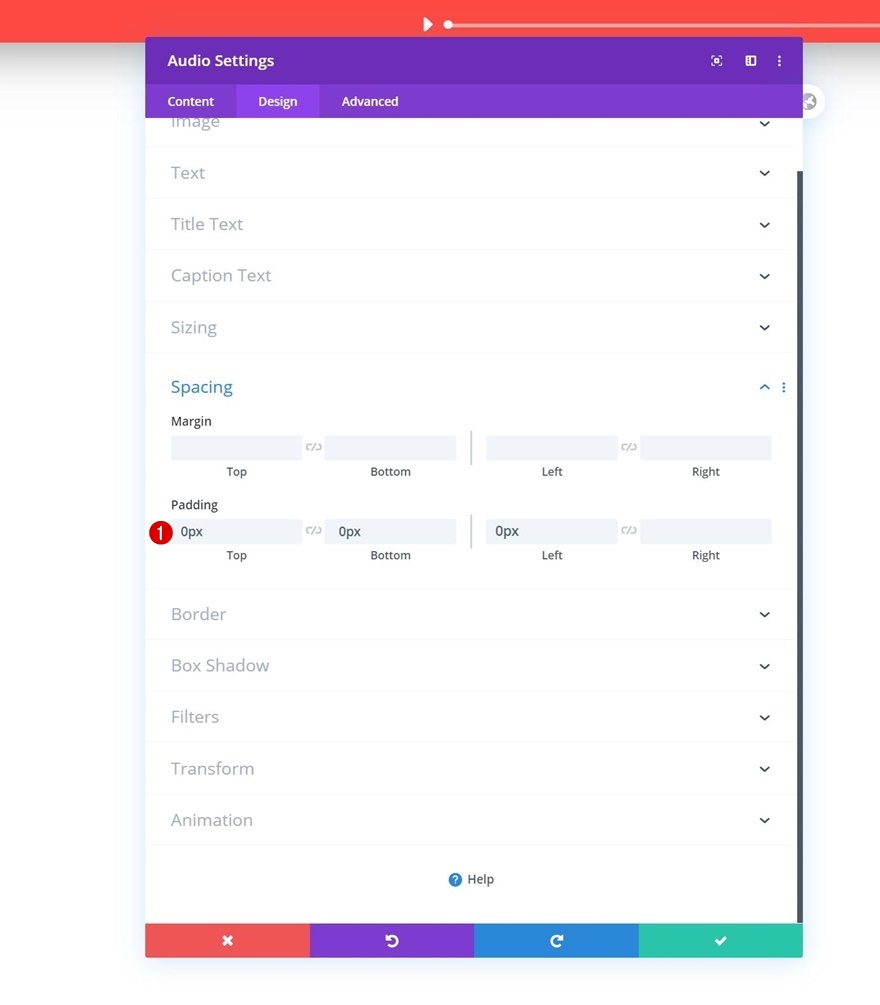This screenshot has height=1005, width=880.
Task: Click the Margin Top input field
Action: pos(237,447)
